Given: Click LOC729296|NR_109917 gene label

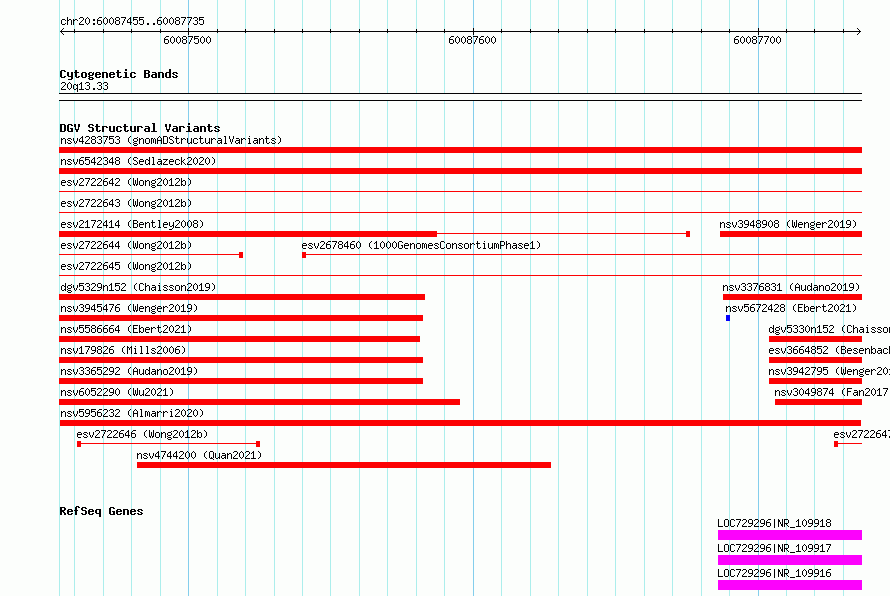Looking at the screenshot, I should (774, 548).
